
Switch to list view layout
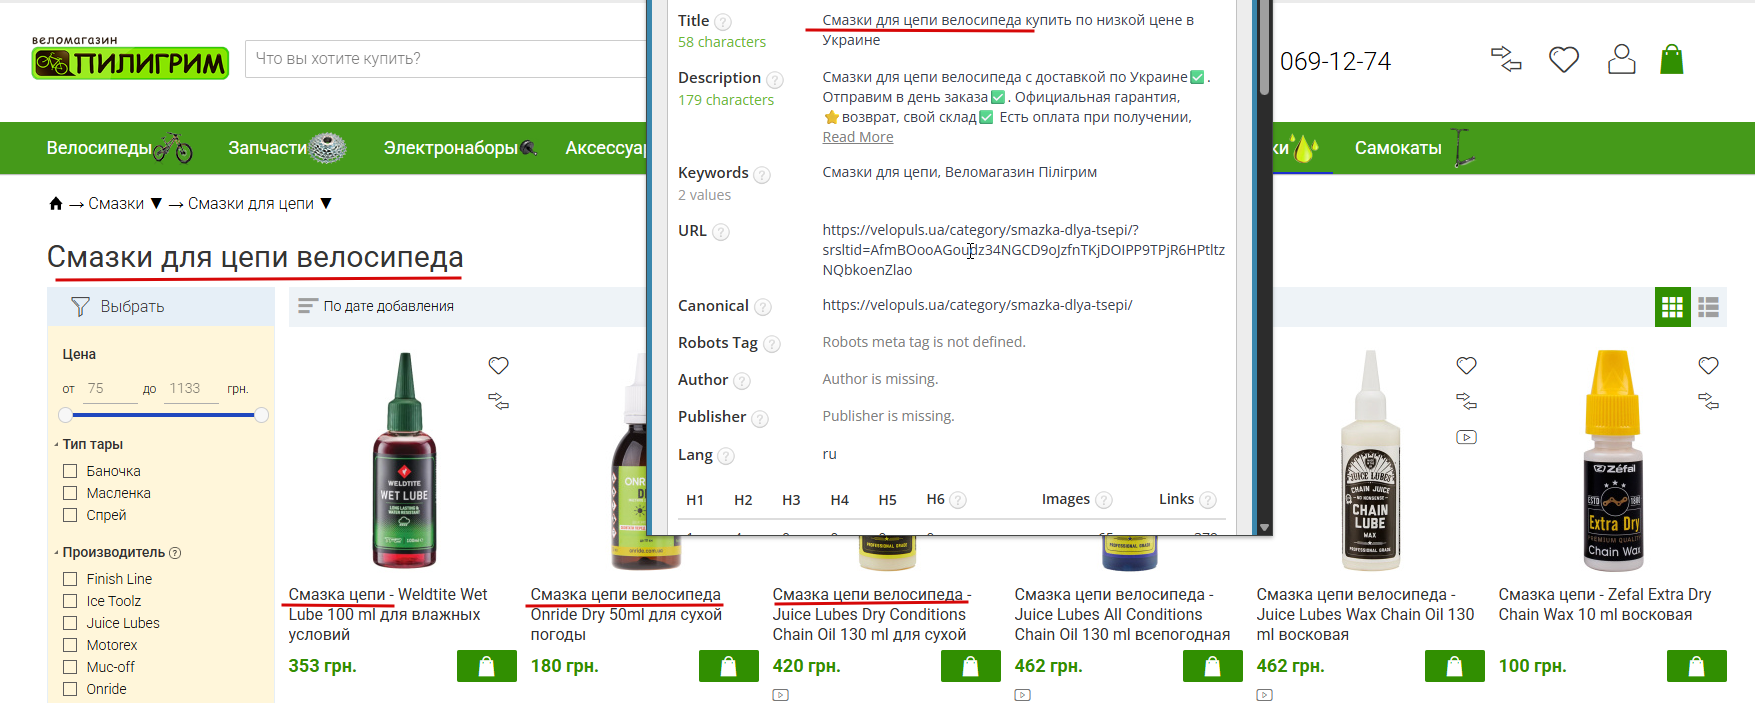coord(1709,307)
